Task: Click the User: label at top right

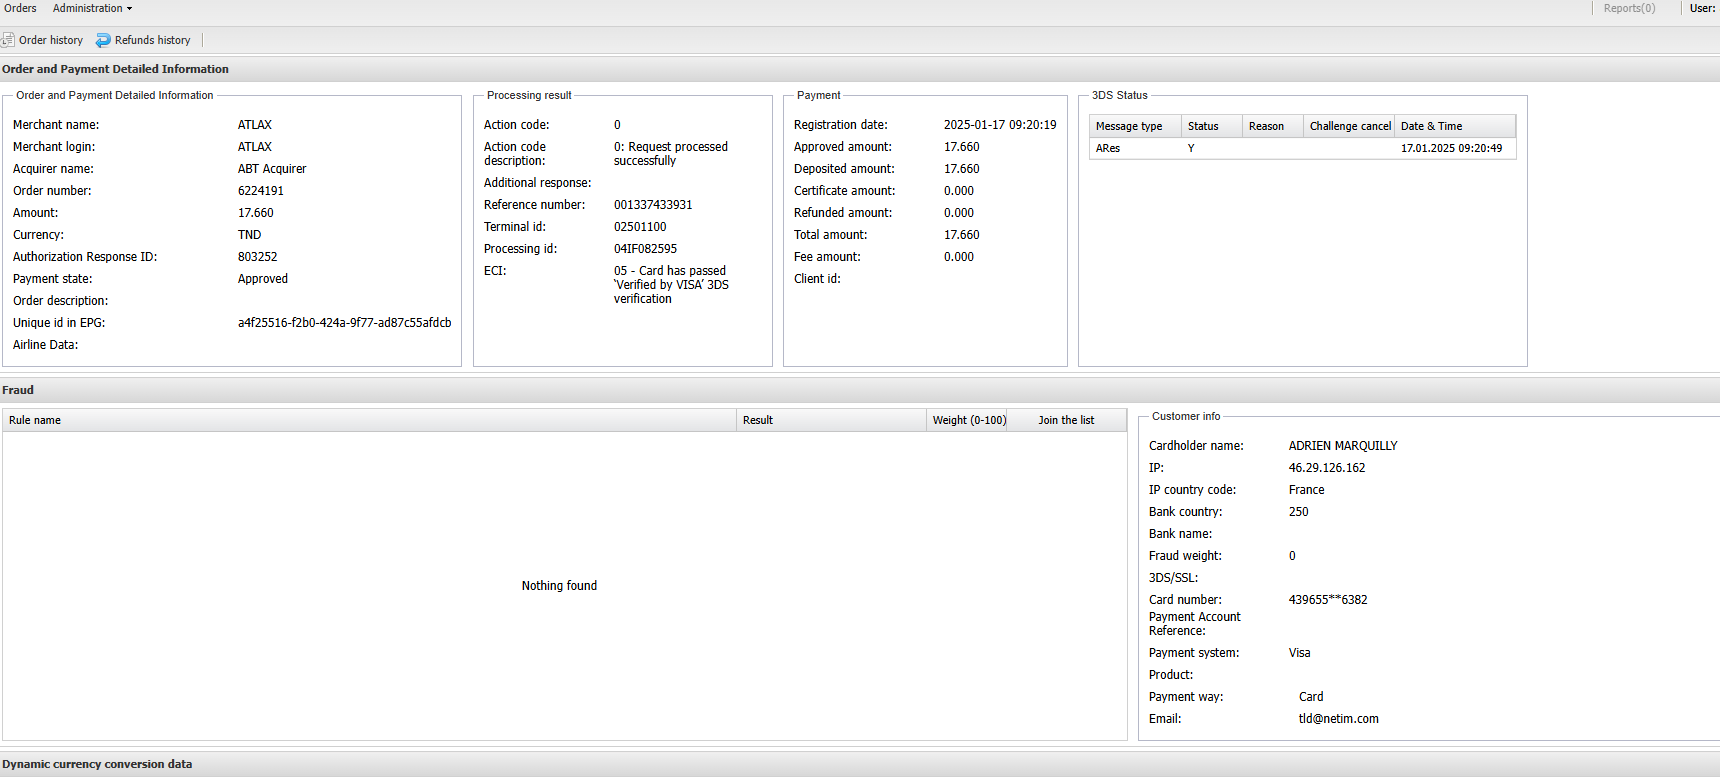Action: click(1702, 8)
